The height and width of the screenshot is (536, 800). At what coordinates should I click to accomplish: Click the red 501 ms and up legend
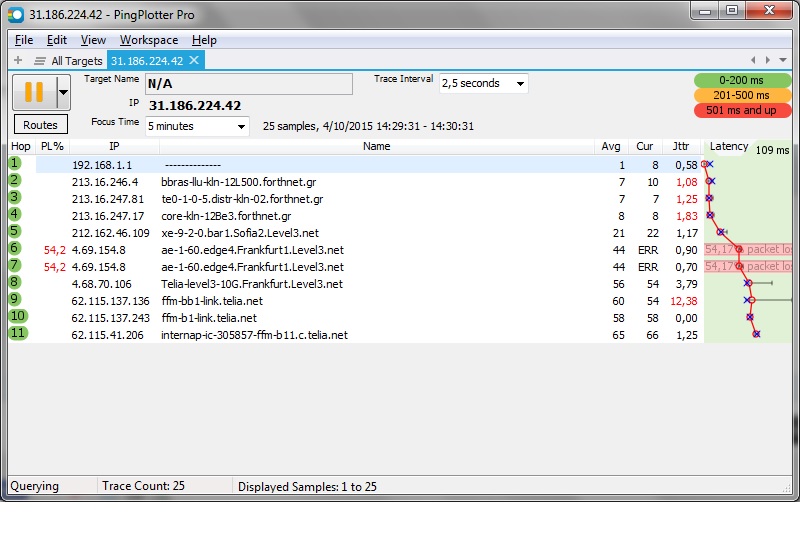[742, 110]
